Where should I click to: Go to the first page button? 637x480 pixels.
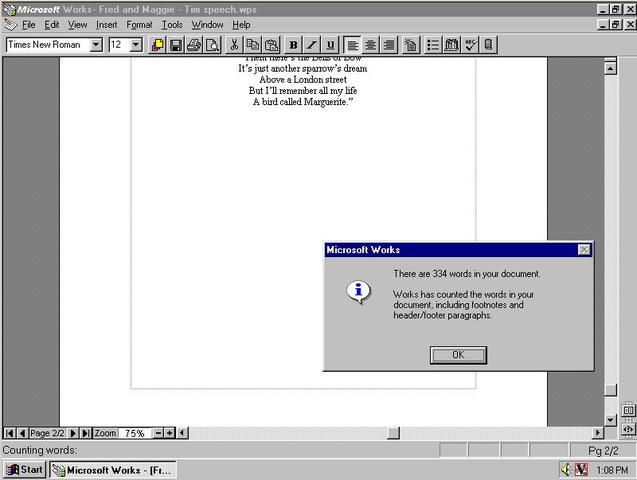pyautogui.click(x=9, y=433)
